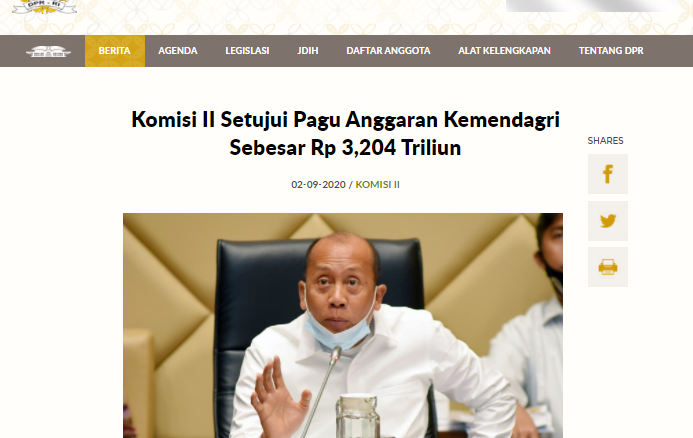Go home via the building icon in the navbar
Screen dimensions: 693x438
[48, 51]
